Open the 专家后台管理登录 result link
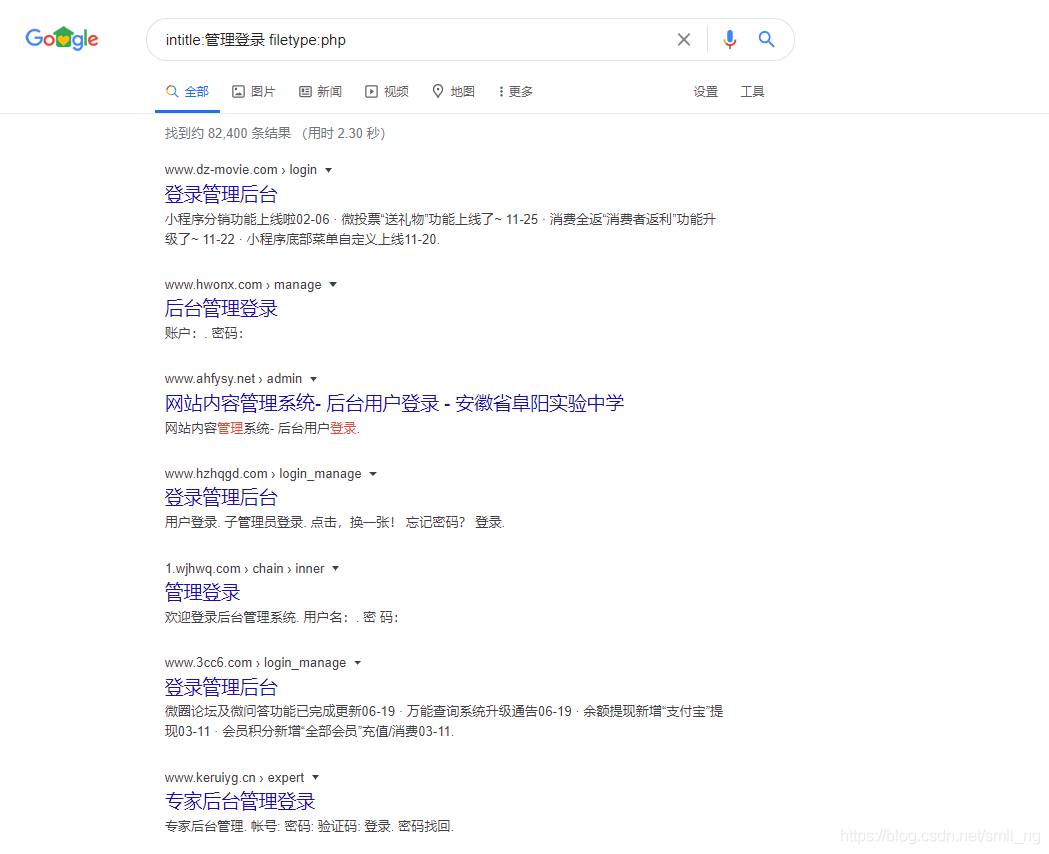Image resolution: width=1049 pixels, height=854 pixels. click(x=240, y=801)
